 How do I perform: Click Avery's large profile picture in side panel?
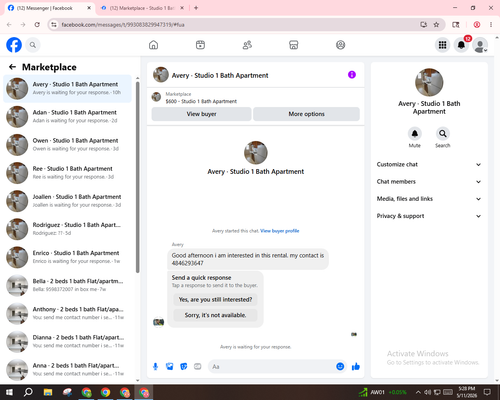[429, 82]
